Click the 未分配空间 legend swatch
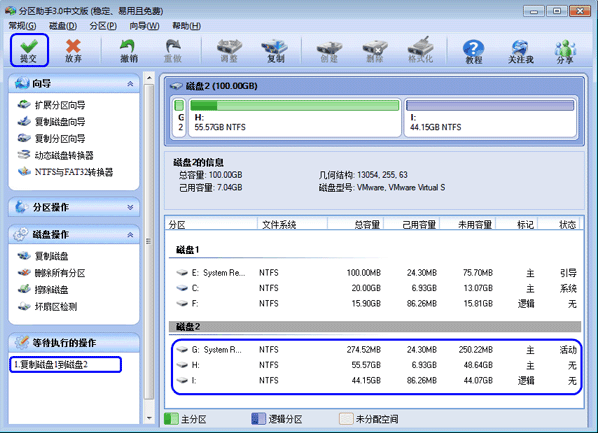This screenshot has width=598, height=435. [x=346, y=419]
